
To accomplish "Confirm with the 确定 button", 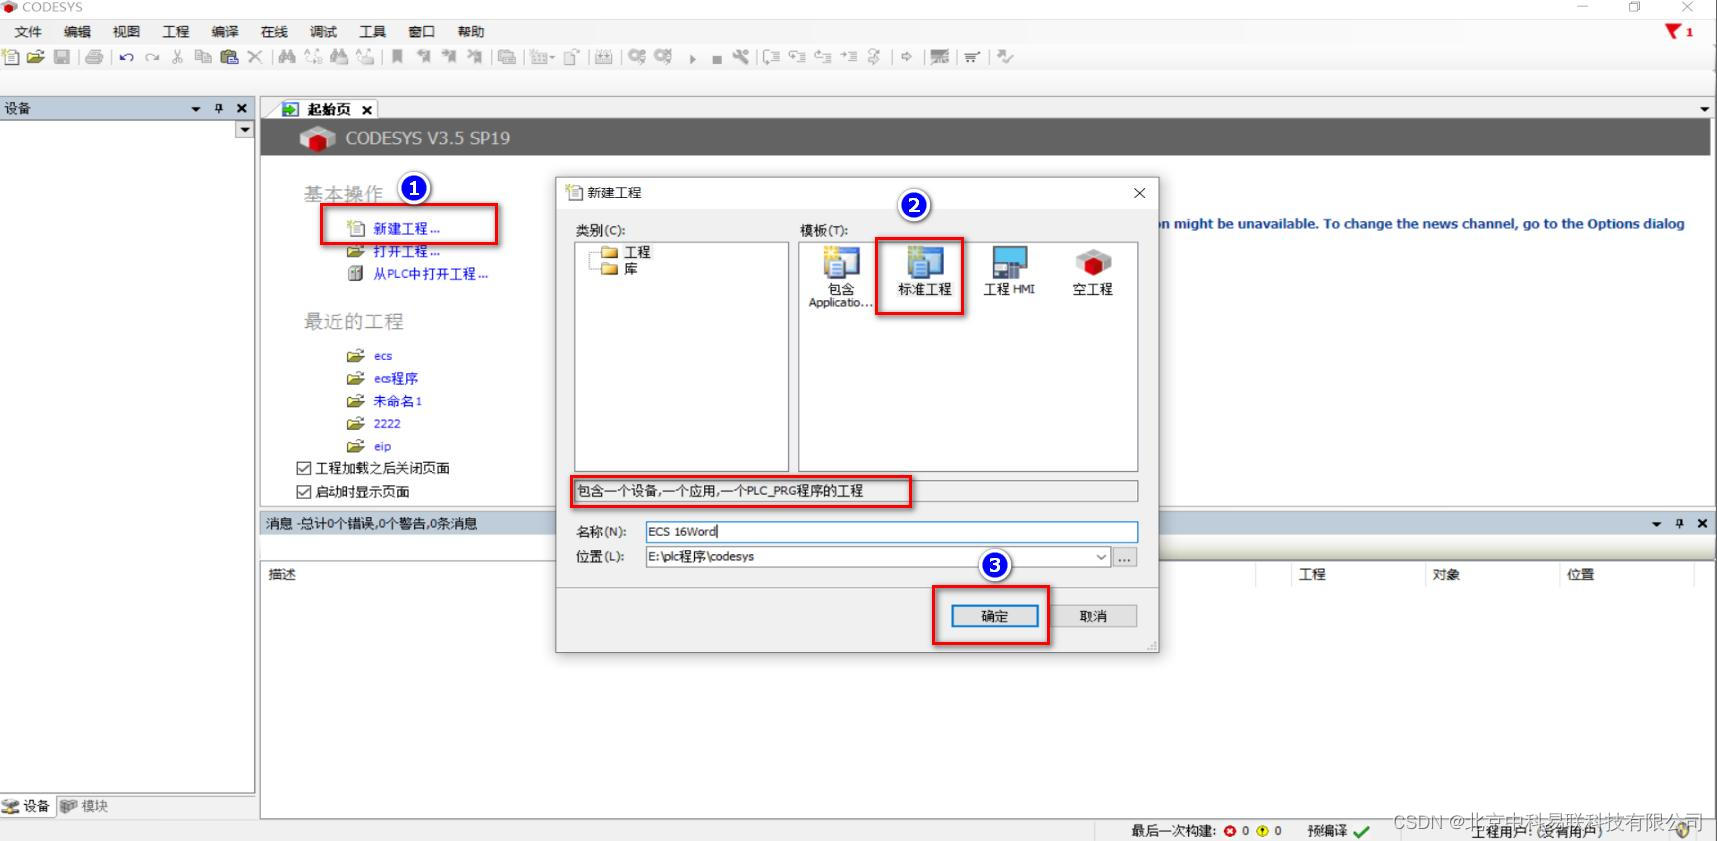I will (995, 616).
